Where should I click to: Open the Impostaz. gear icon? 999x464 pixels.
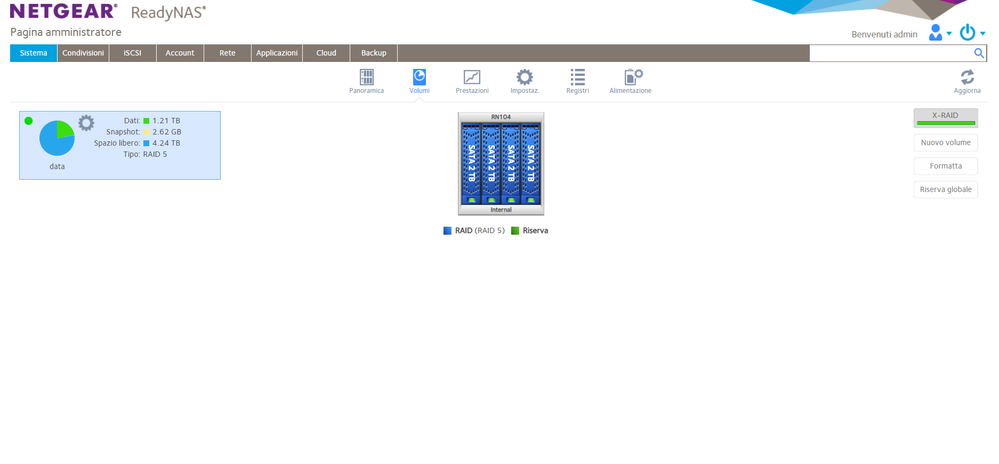(x=524, y=77)
